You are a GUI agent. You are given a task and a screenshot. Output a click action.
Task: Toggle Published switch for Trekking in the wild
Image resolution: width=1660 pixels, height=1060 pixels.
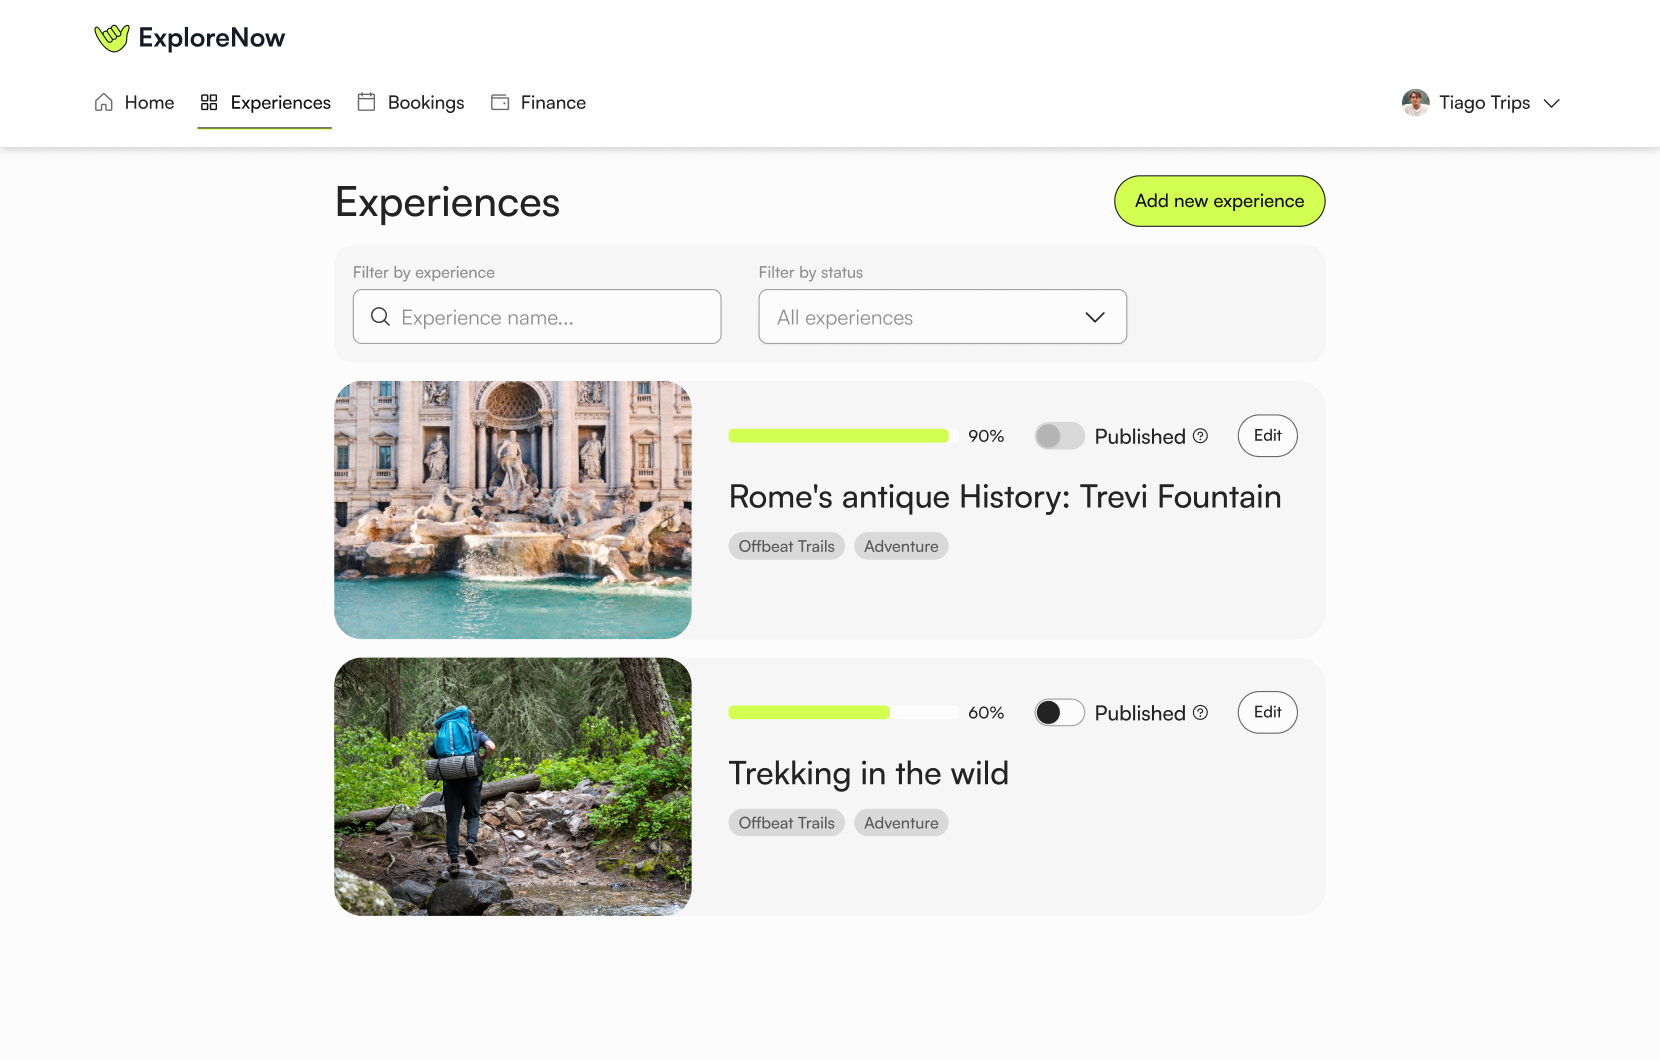point(1059,713)
